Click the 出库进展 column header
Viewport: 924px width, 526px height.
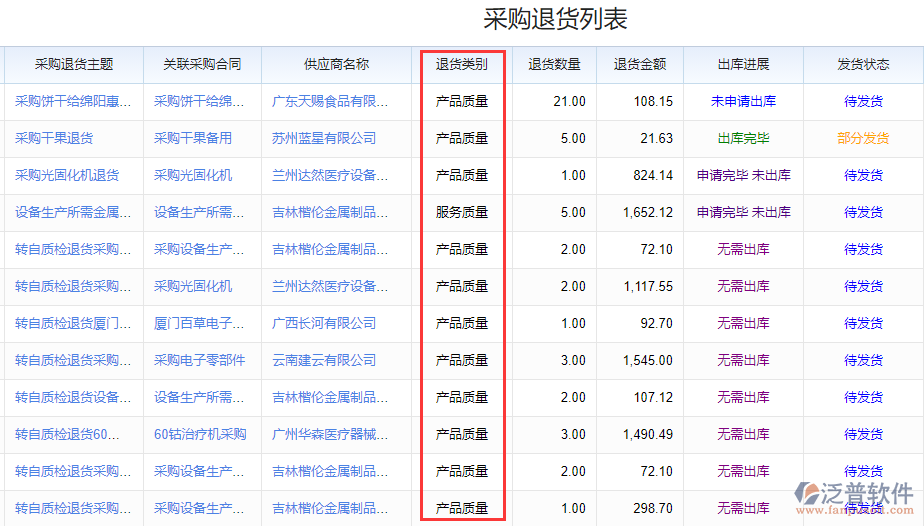click(743, 64)
